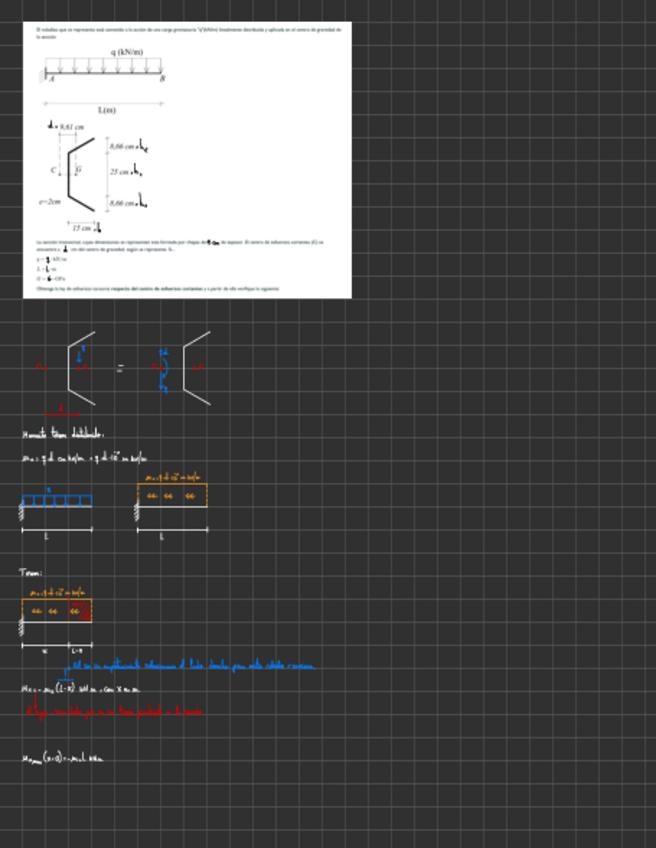The image size is (656, 848).
Task: Click the q (kN/m) load label
Action: point(125,52)
